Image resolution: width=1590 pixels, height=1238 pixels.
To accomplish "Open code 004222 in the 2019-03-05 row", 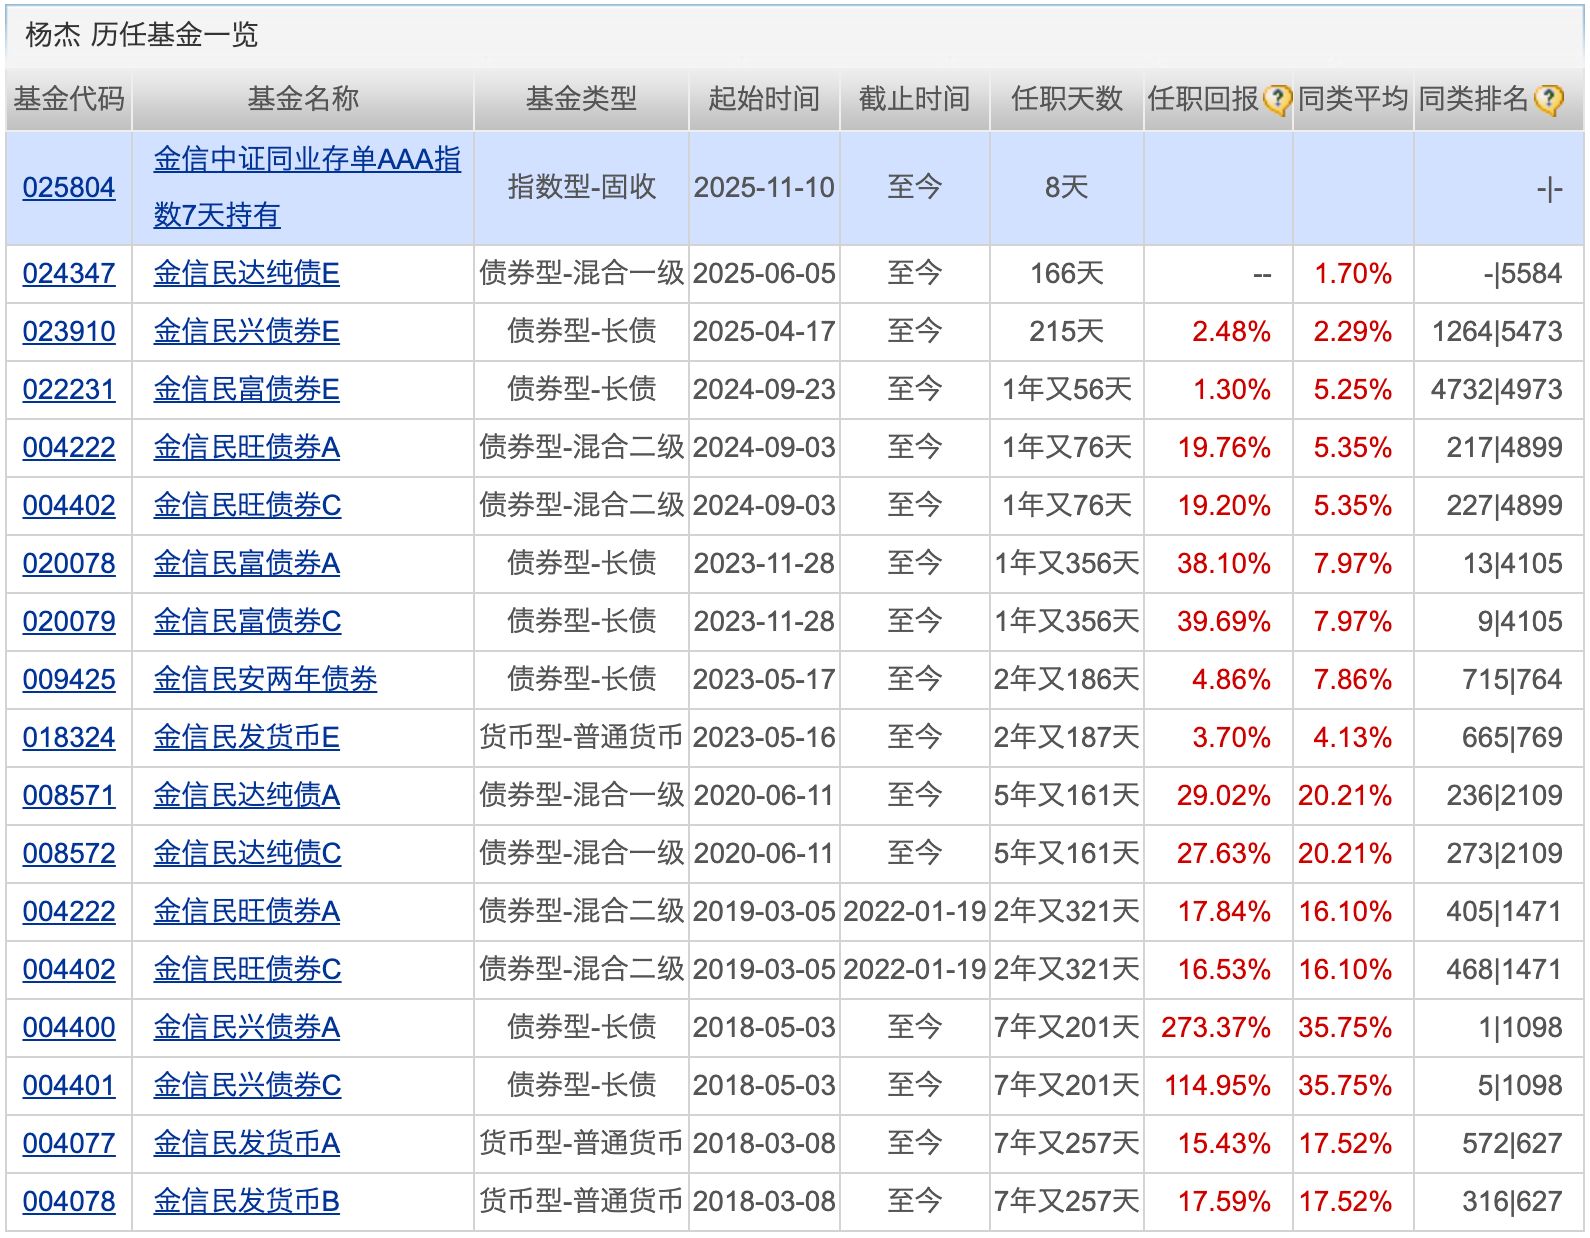I will click(x=69, y=912).
